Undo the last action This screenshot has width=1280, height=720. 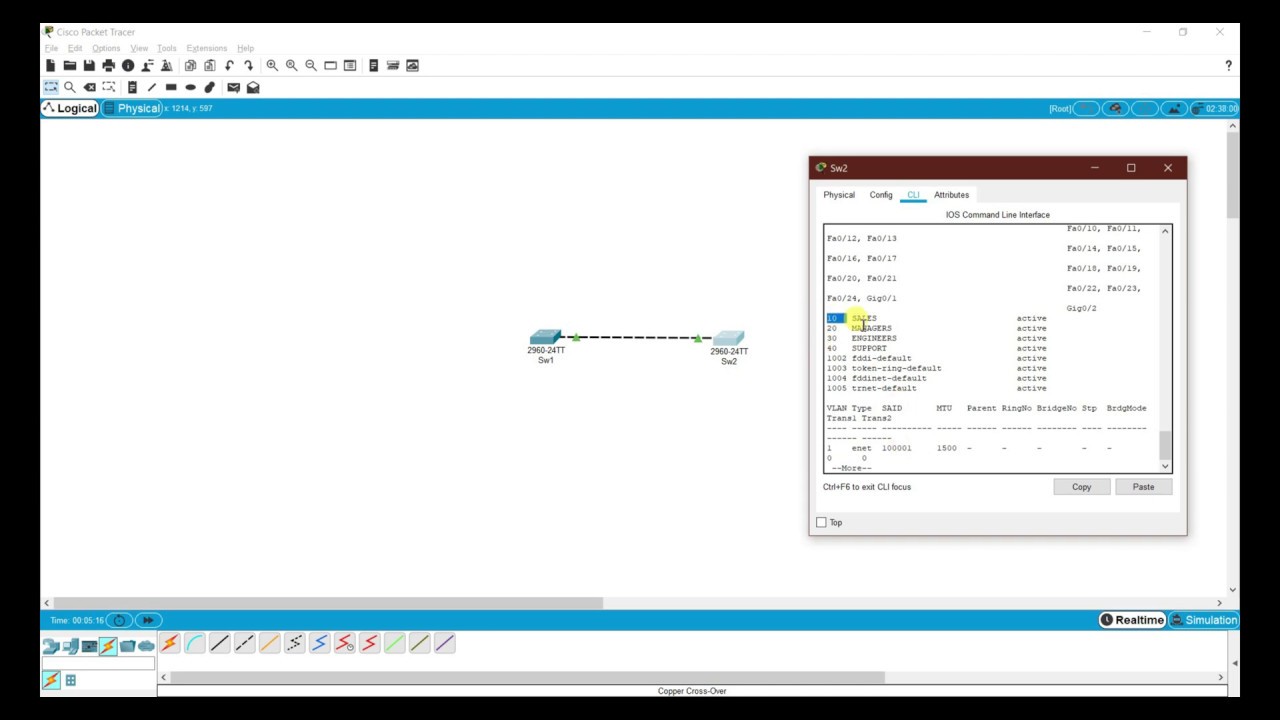click(x=229, y=65)
